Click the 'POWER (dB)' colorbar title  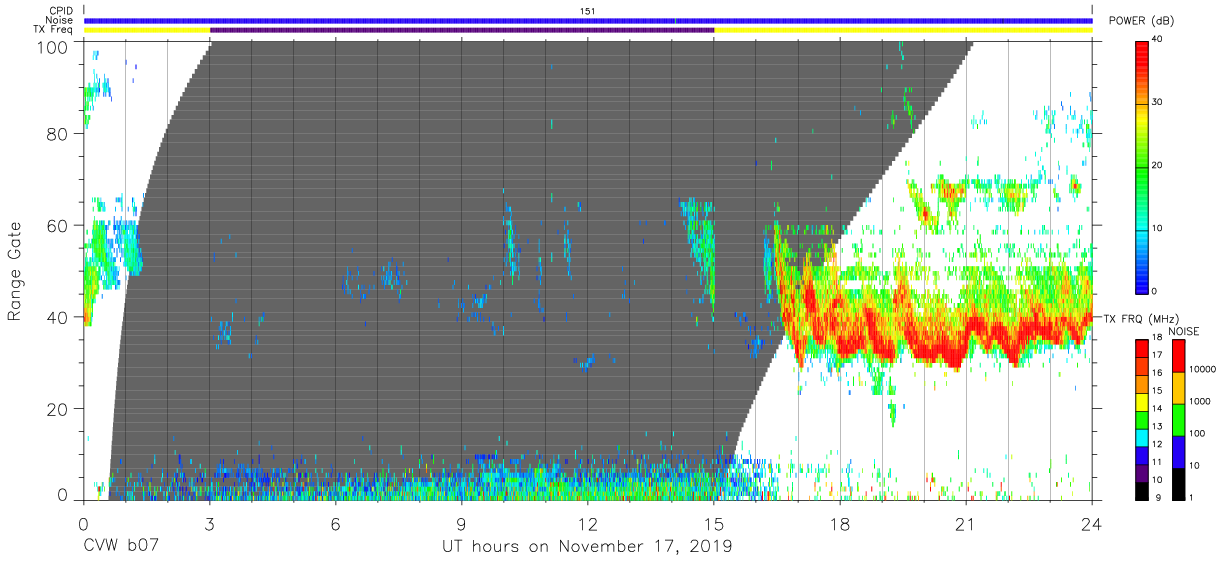[1142, 21]
